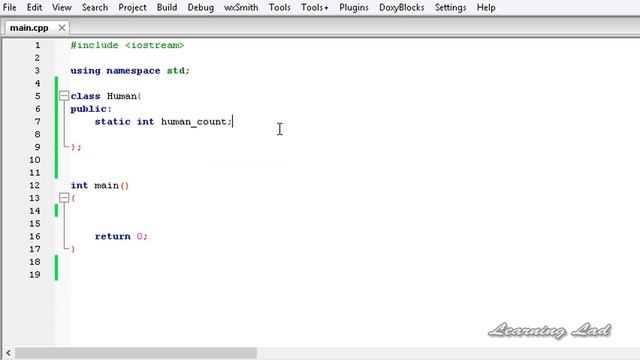Image resolution: width=640 pixels, height=360 pixels.
Task: Open the Search menu
Action: point(95,7)
